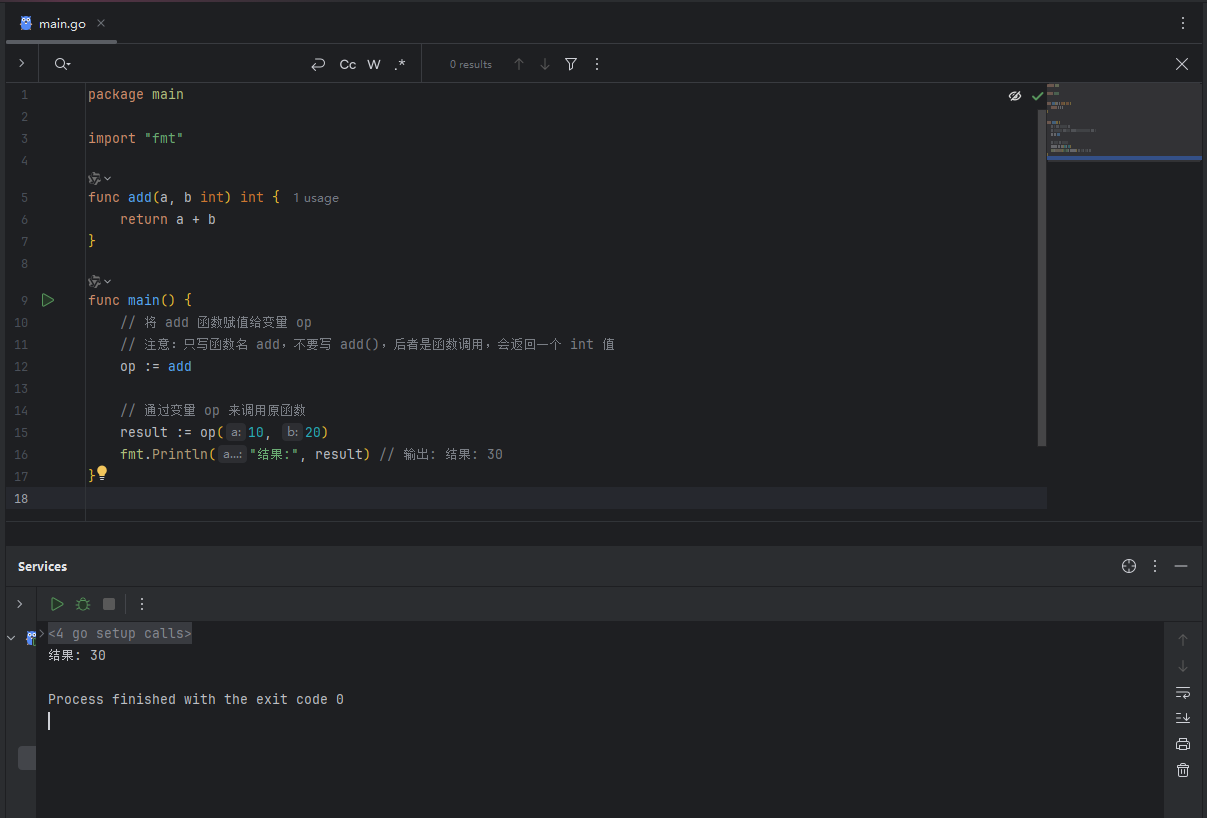
Task: Clear console with trash icon
Action: click(1183, 770)
